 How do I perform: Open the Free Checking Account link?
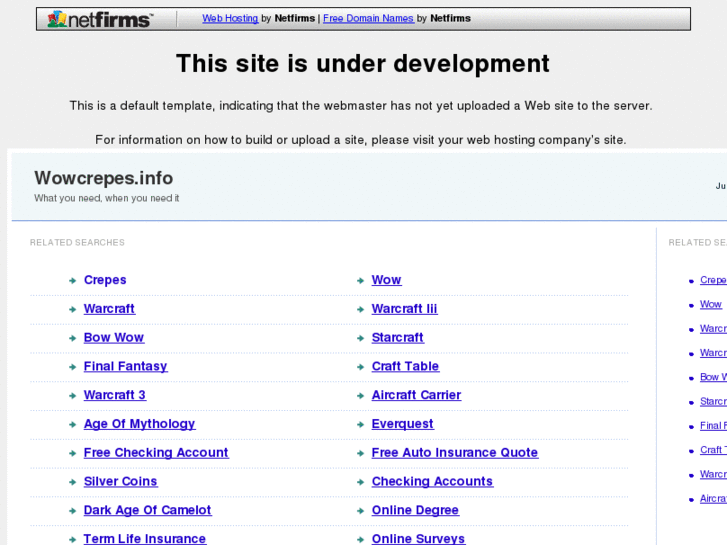(x=156, y=453)
